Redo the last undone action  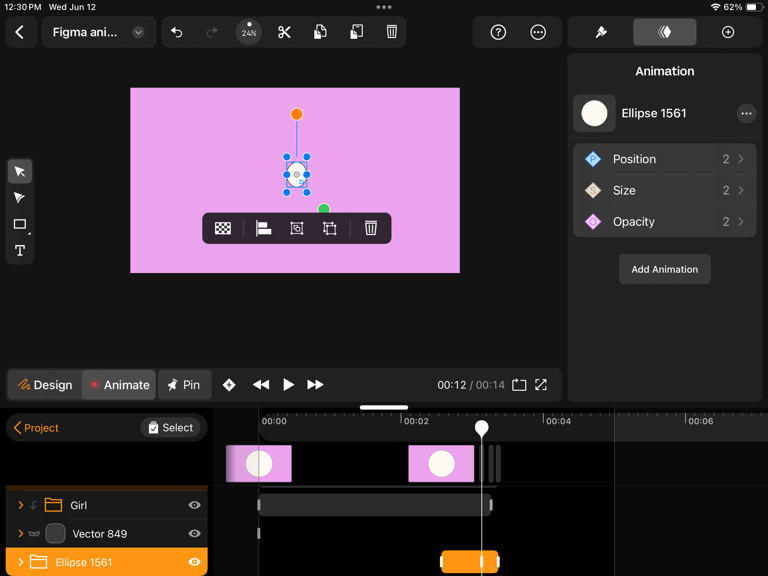(x=212, y=32)
